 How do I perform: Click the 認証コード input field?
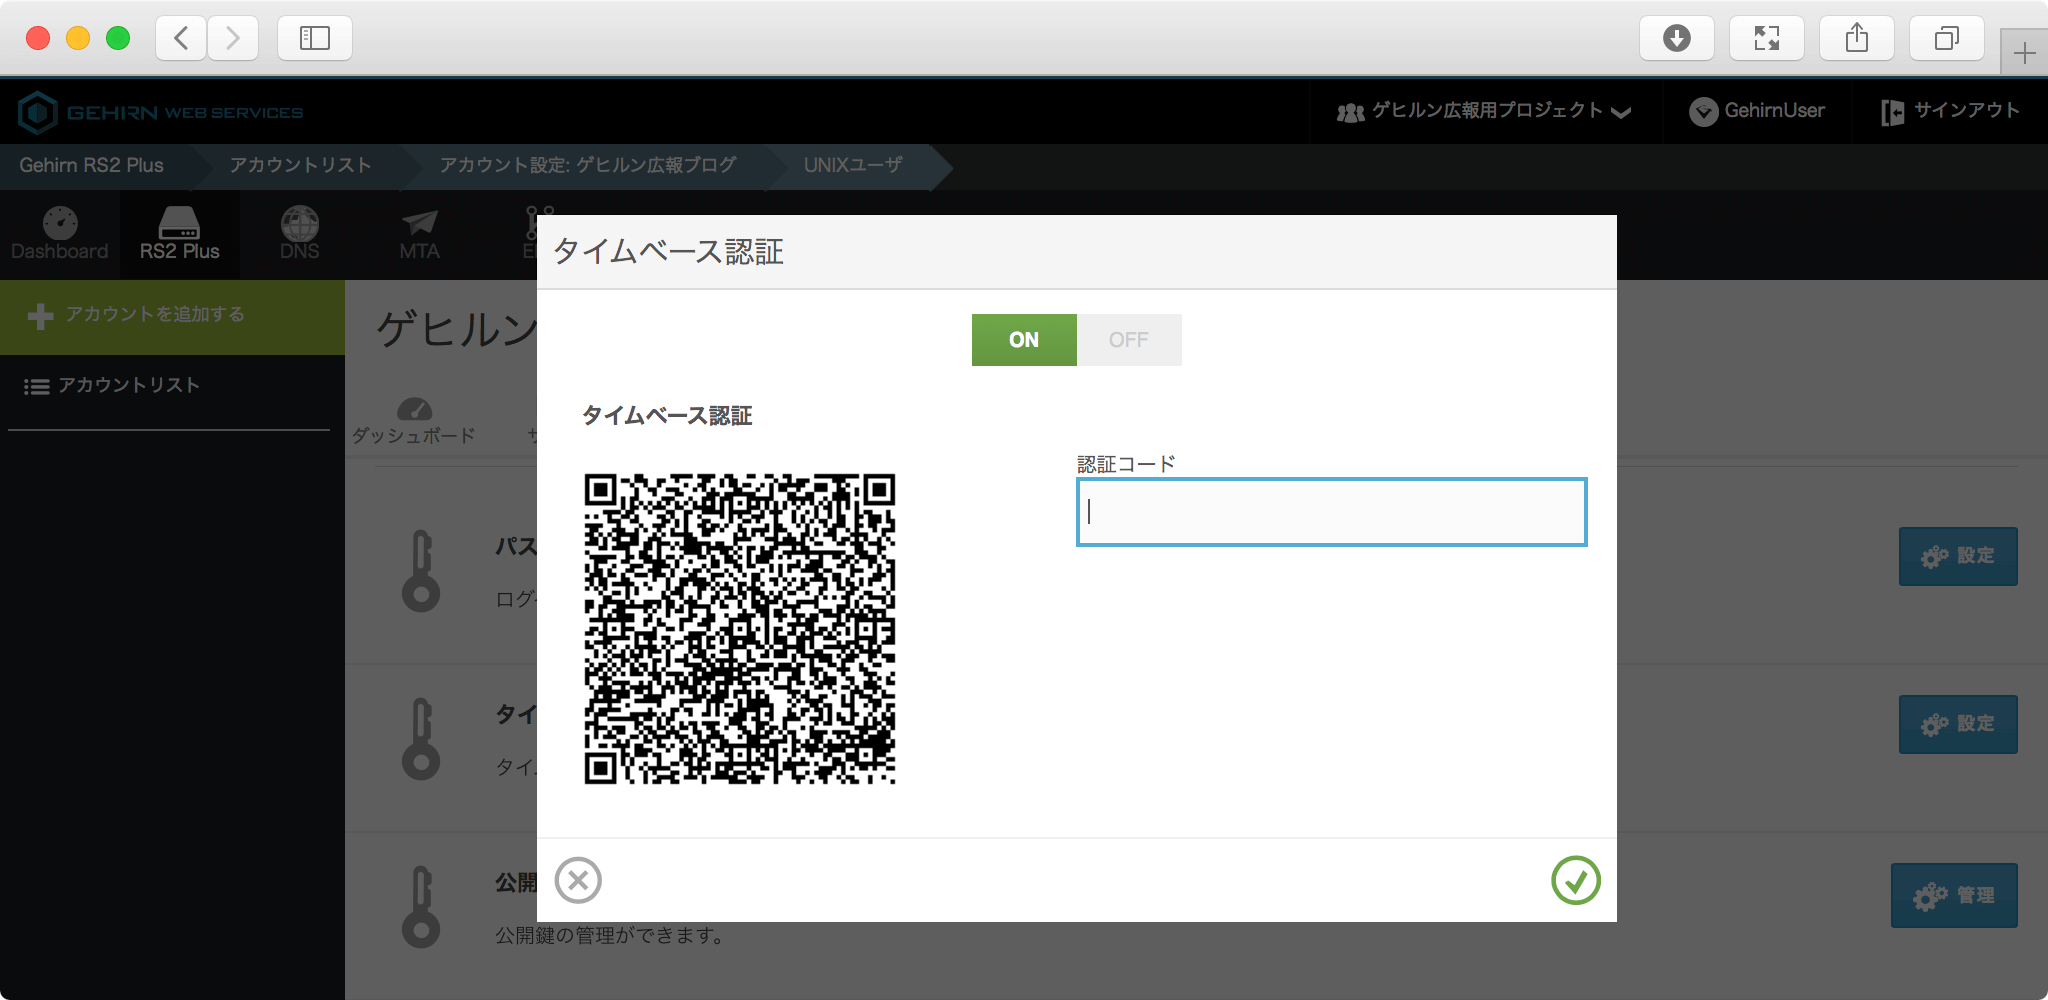pyautogui.click(x=1331, y=512)
